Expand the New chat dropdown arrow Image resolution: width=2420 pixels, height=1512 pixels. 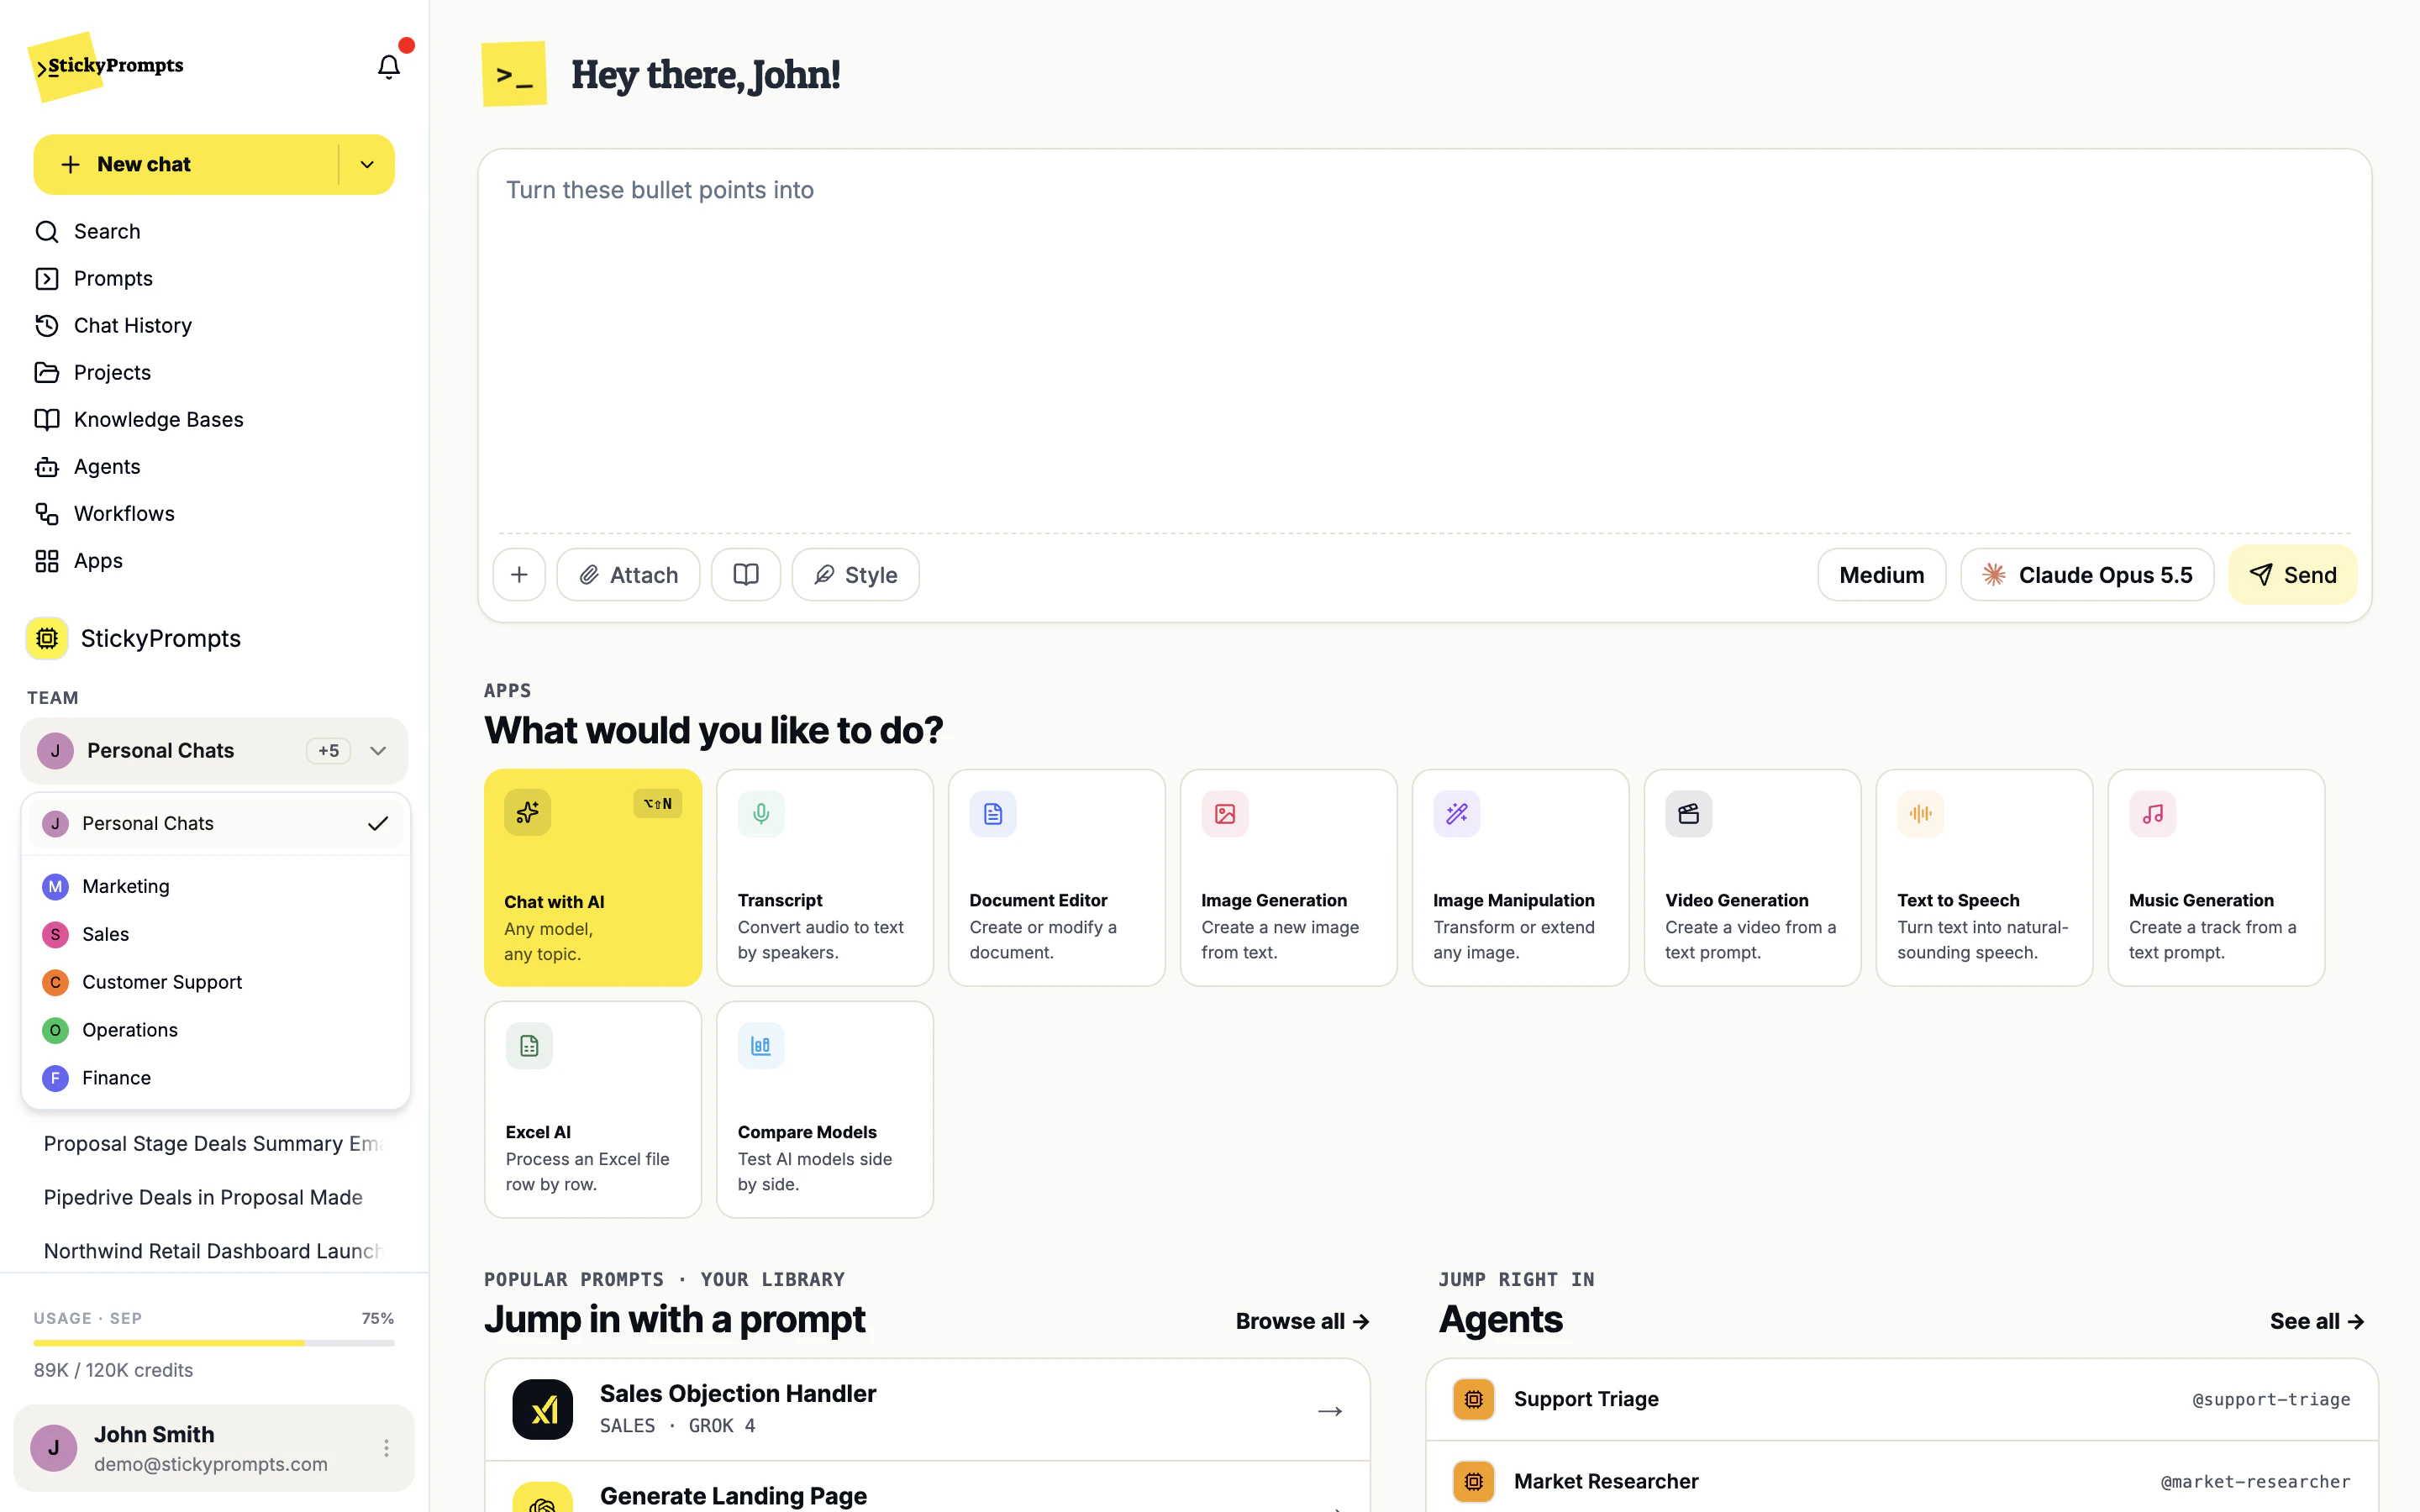pyautogui.click(x=367, y=165)
